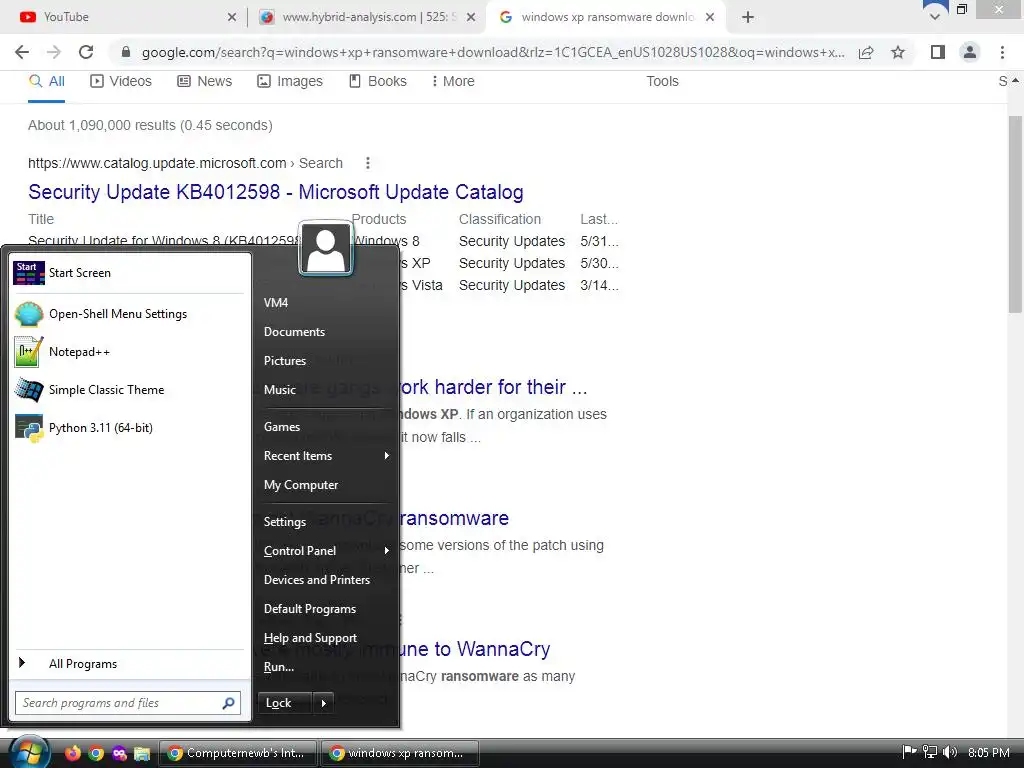Bookmark this page with the star icon

(898, 52)
